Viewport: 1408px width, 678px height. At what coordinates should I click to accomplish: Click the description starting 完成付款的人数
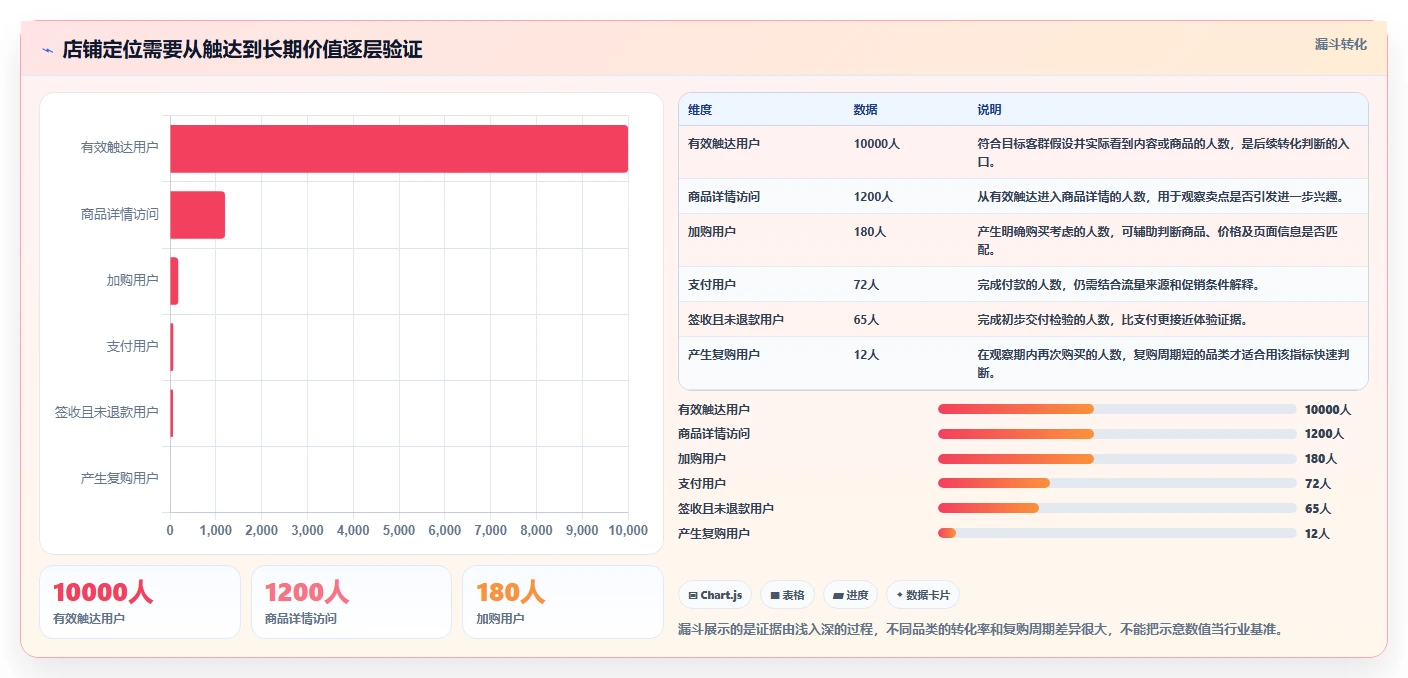1118,285
